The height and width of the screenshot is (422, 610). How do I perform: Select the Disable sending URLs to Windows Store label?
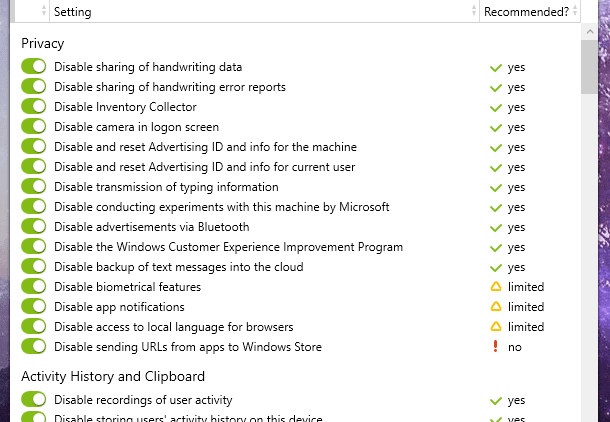click(188, 347)
